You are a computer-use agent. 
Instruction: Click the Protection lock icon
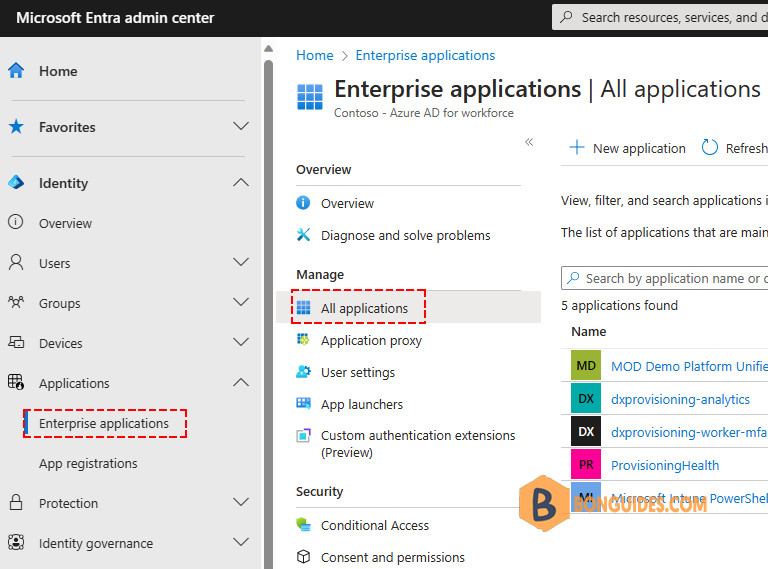[x=16, y=502]
